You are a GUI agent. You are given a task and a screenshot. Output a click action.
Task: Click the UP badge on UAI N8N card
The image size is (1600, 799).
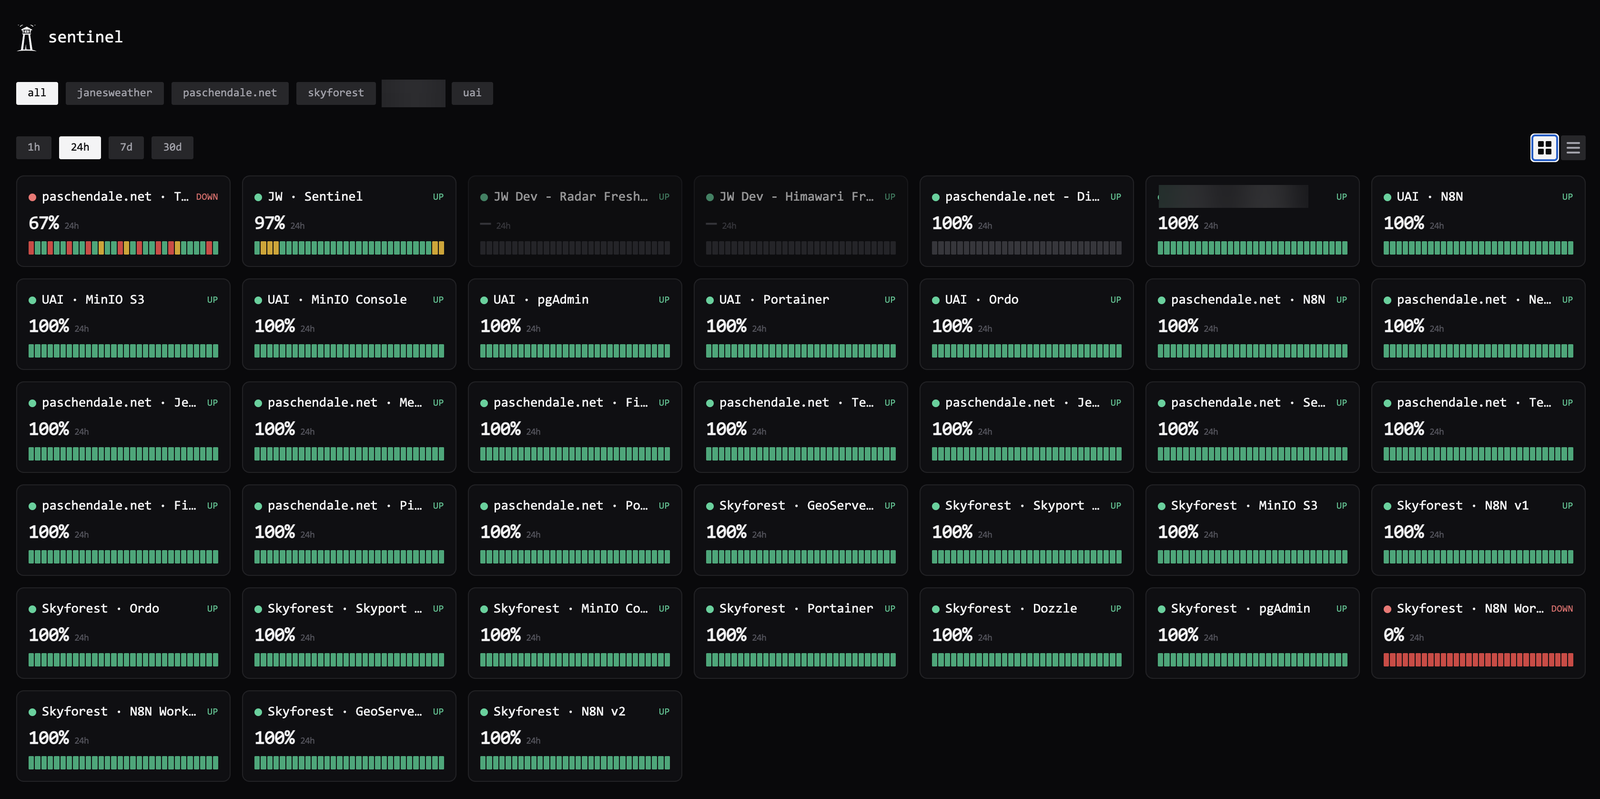[x=1567, y=197]
